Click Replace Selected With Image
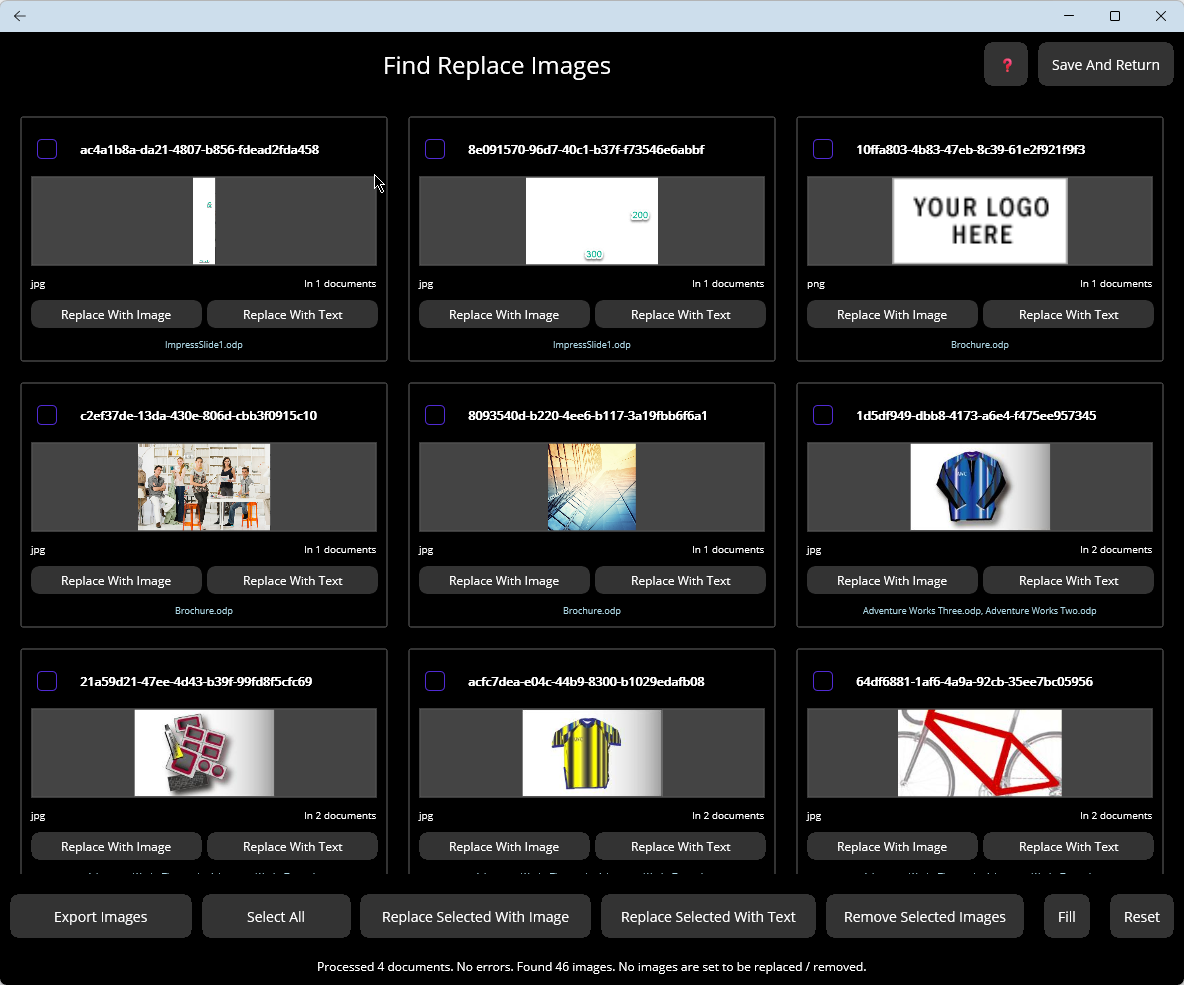 tap(475, 915)
